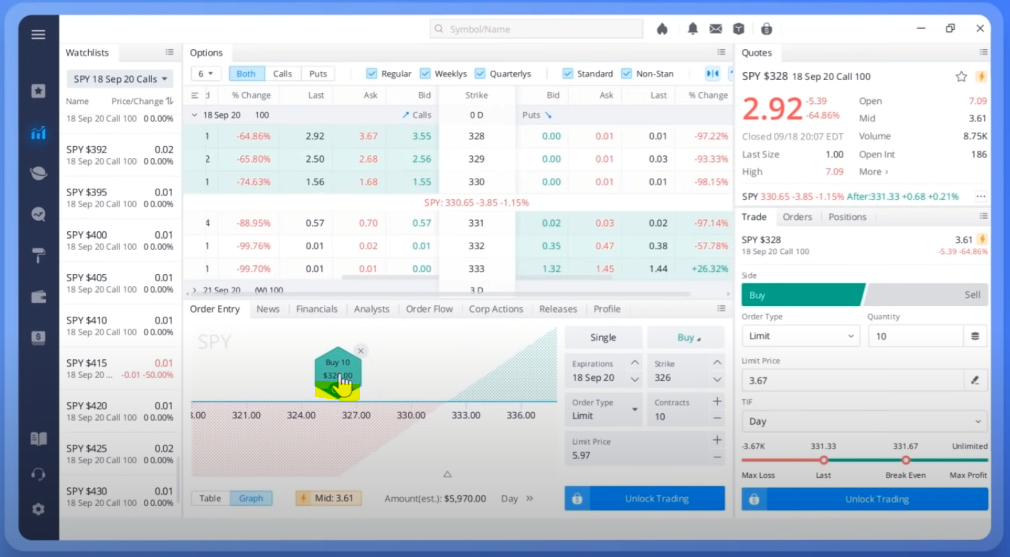
Task: Click Unlock Trading in Trade panel
Action: [x=864, y=499]
